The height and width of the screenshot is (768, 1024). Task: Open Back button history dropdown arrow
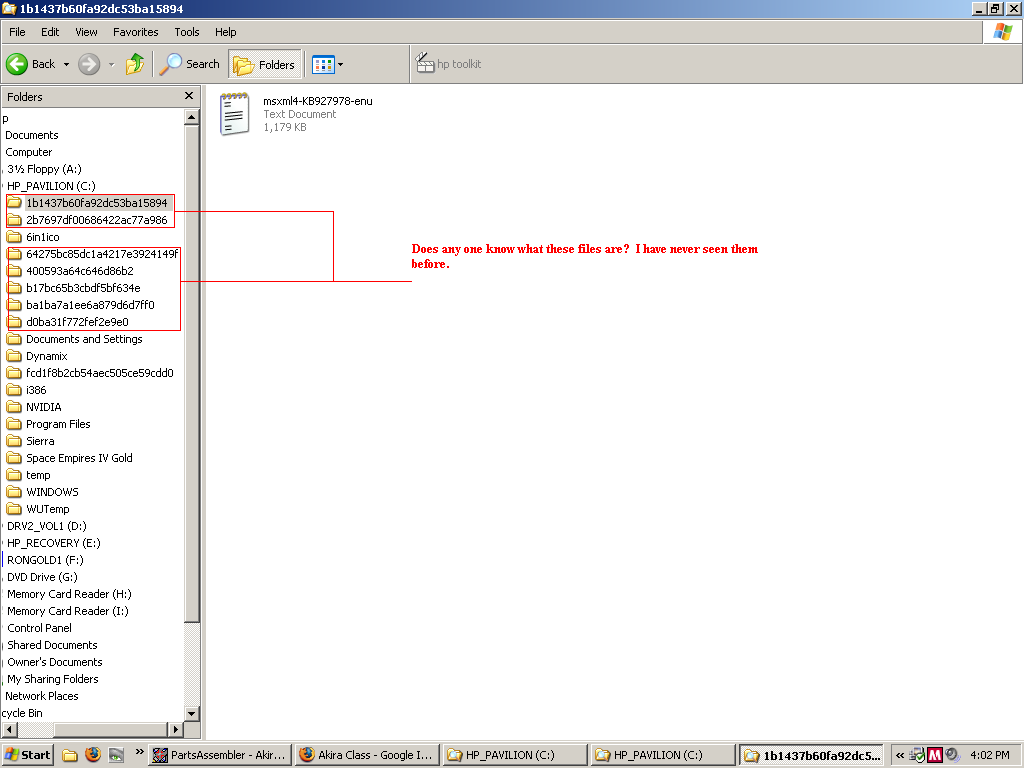point(67,64)
